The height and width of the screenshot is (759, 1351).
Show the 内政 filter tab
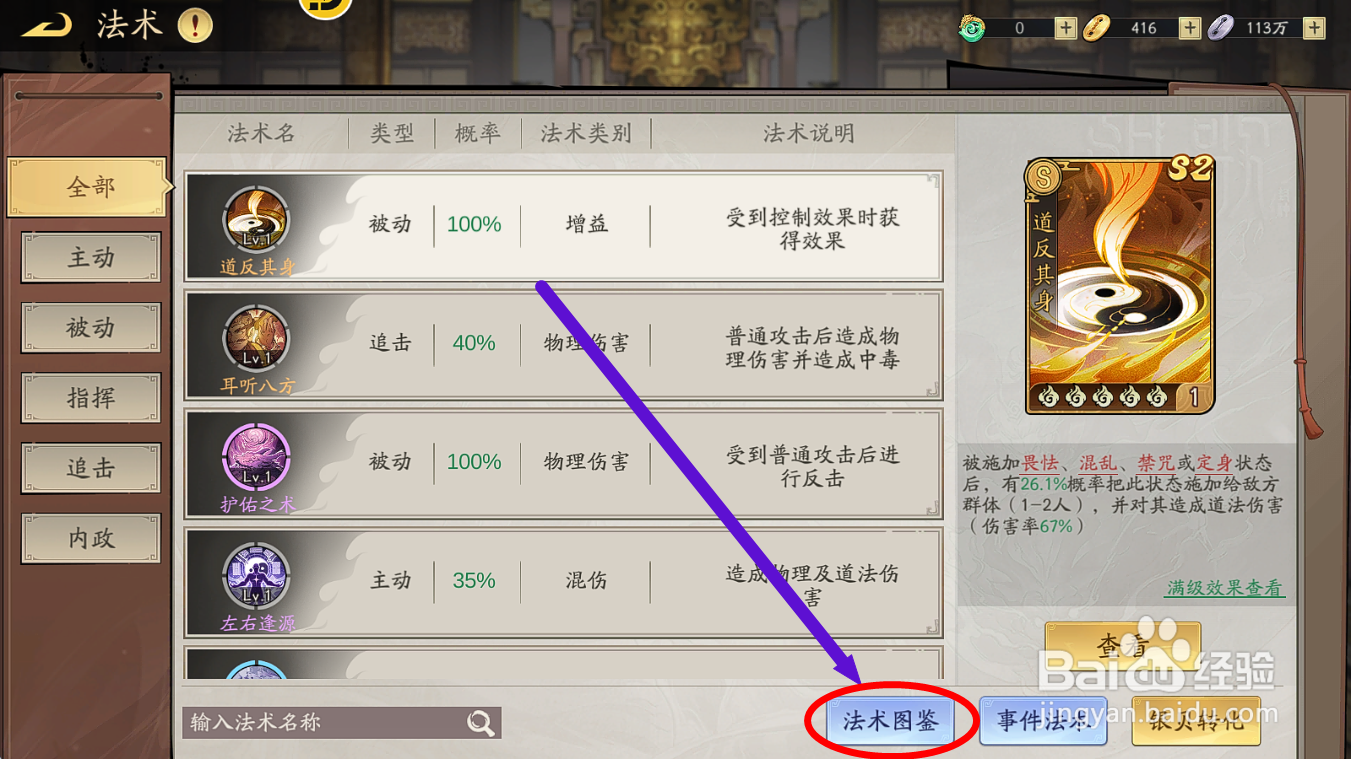tap(91, 538)
